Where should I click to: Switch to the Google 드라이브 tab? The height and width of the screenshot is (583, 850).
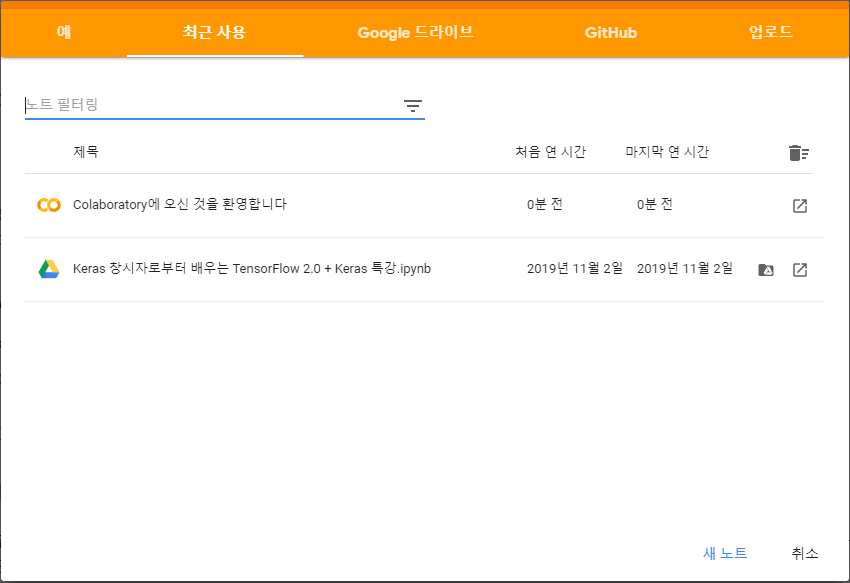(415, 32)
